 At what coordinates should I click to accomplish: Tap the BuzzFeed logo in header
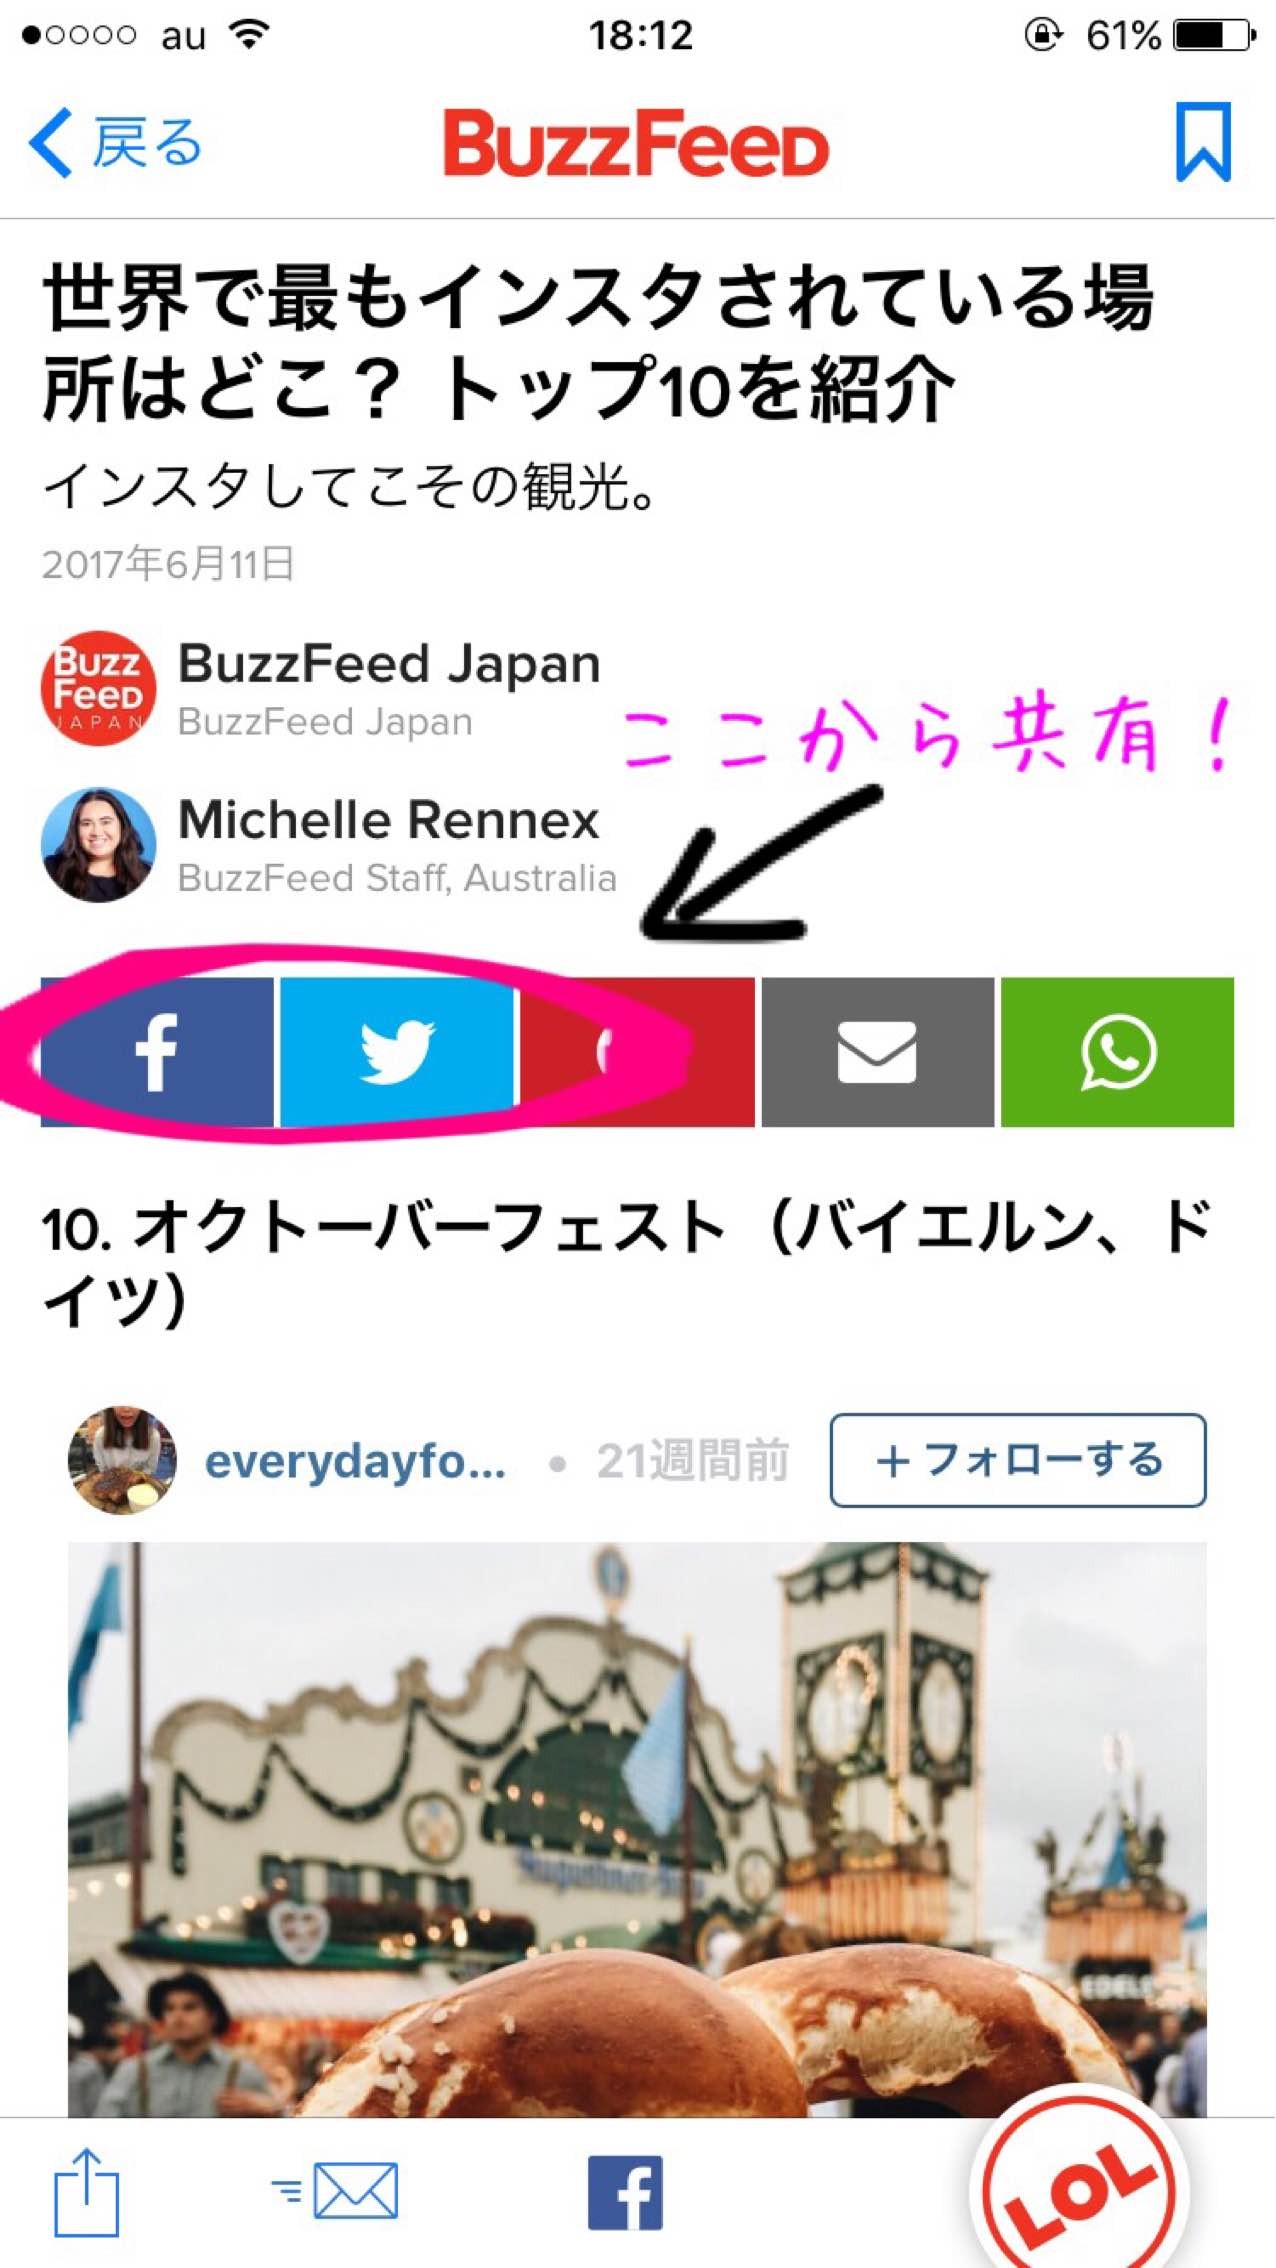pos(637,143)
